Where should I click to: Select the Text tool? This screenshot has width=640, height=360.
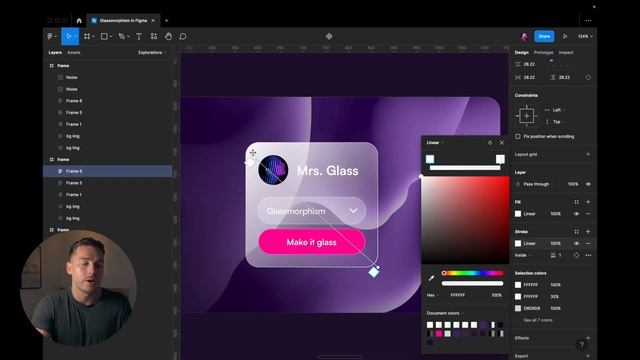139,36
